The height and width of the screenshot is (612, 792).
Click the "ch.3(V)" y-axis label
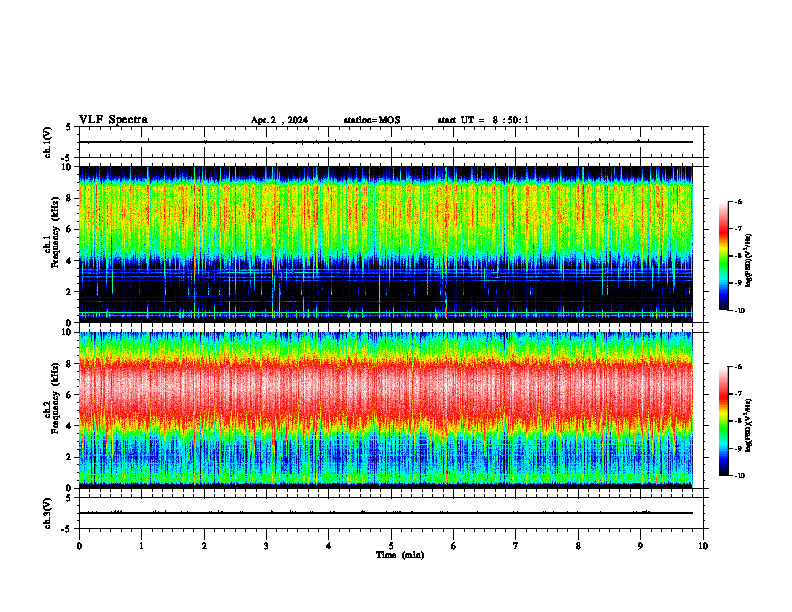point(47,514)
